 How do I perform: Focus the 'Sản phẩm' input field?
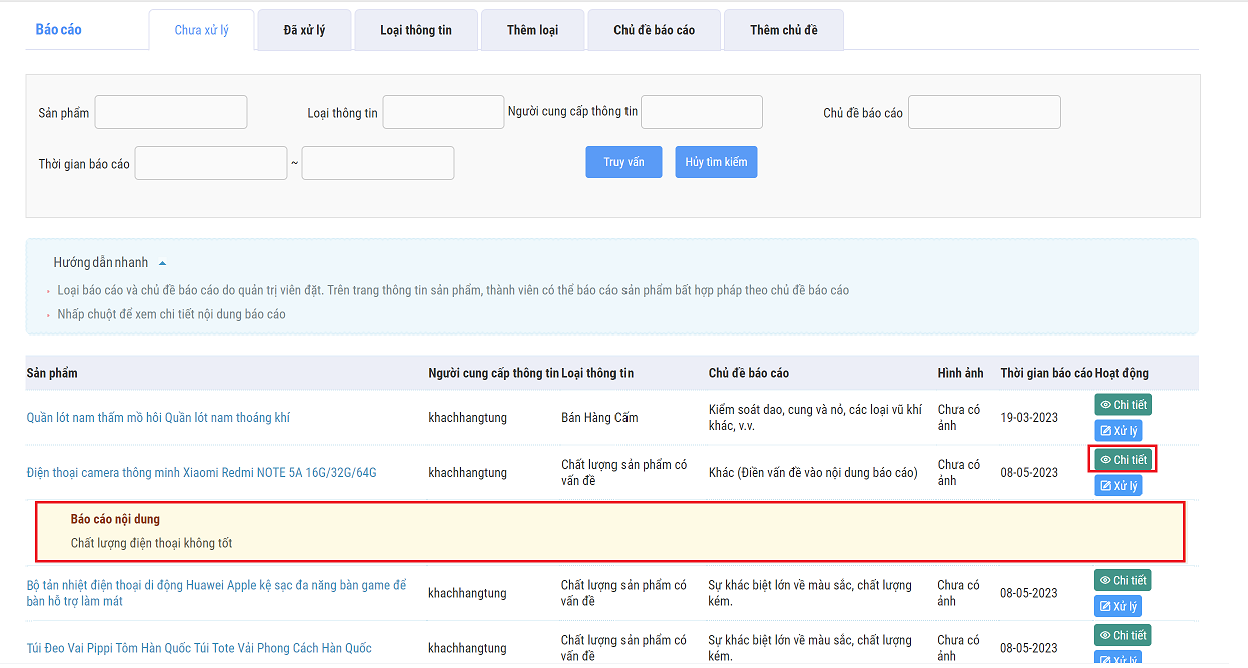[x=171, y=113]
